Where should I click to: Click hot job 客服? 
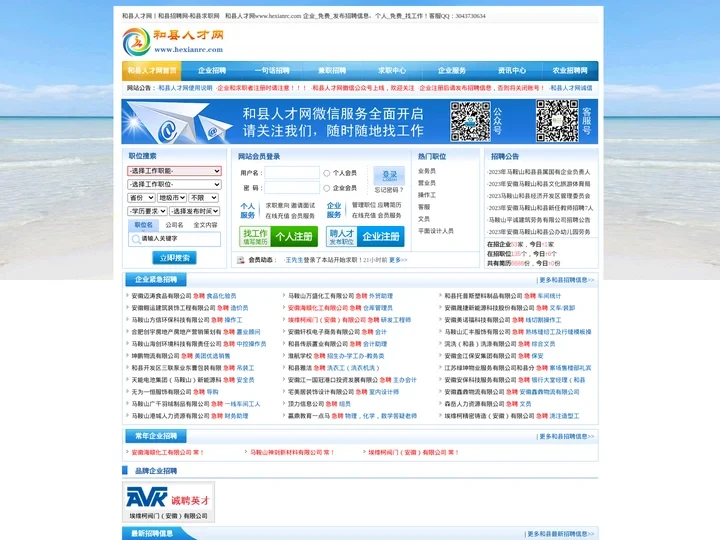pos(424,207)
